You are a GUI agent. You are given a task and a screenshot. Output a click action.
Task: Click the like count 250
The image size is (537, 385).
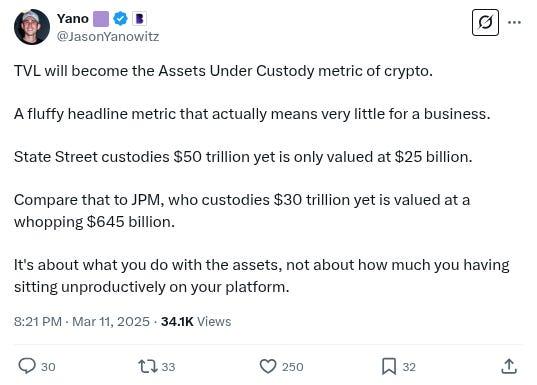point(293,367)
